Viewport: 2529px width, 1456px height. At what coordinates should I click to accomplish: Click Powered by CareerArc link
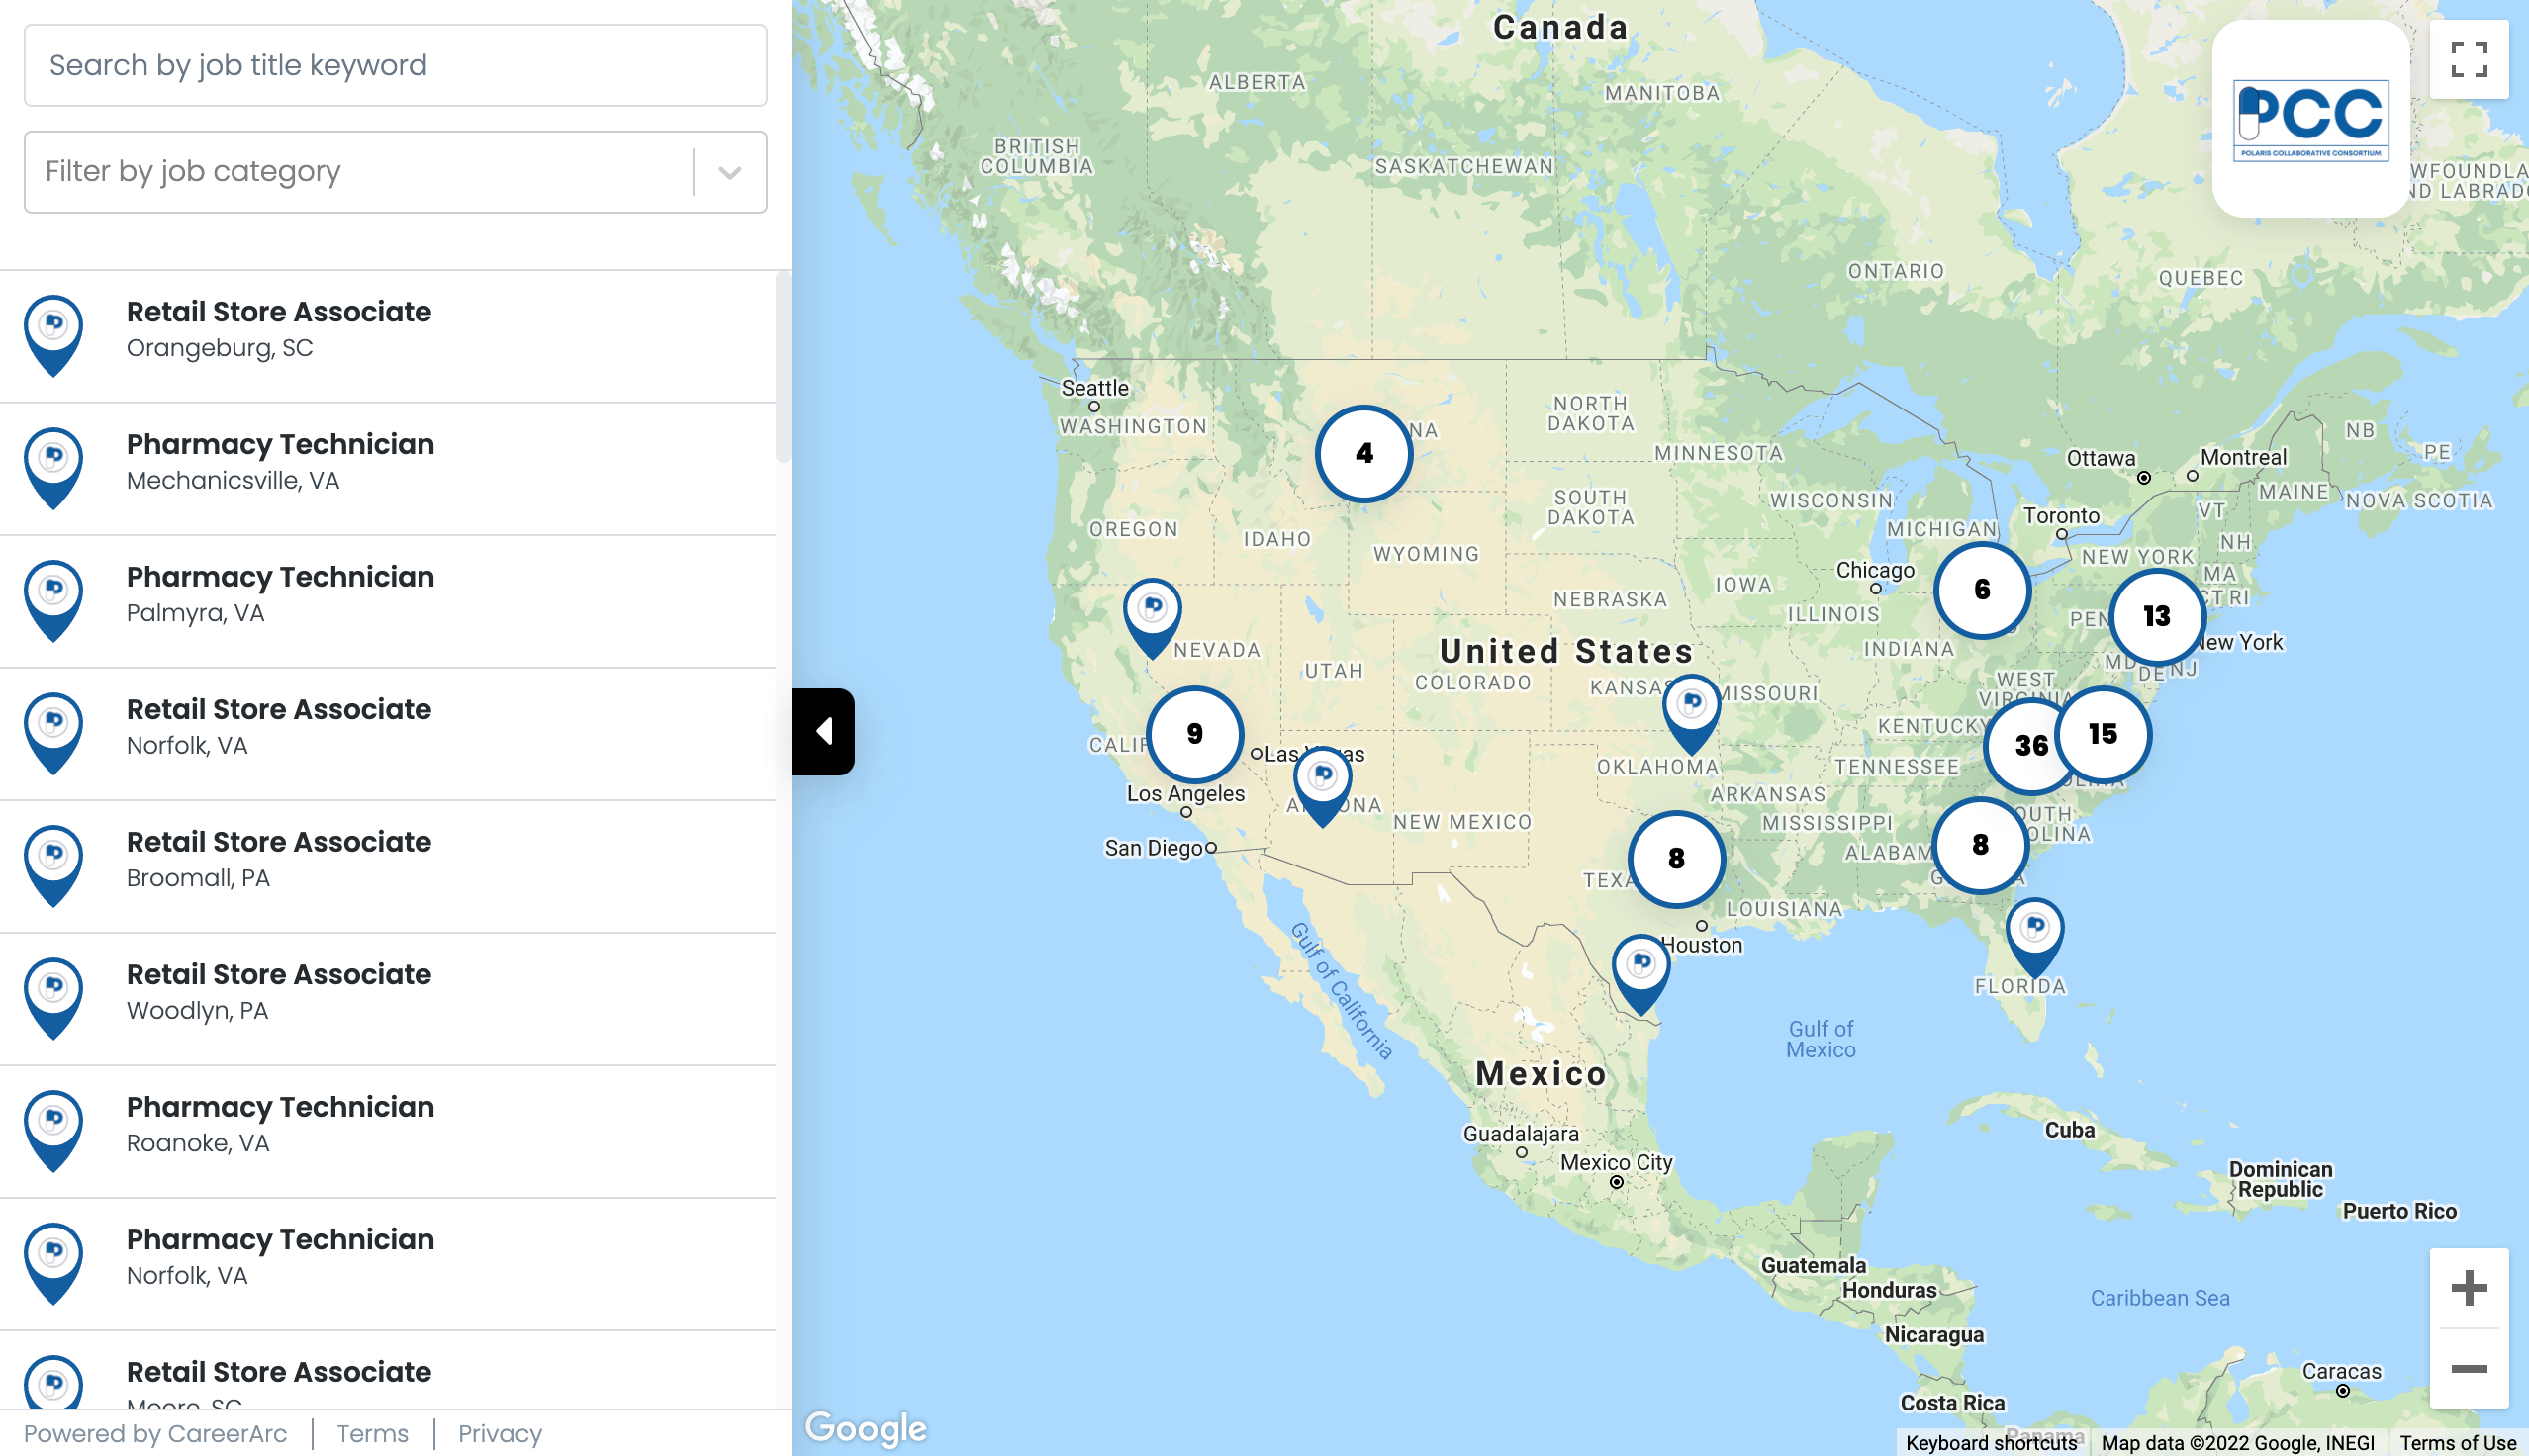tap(155, 1434)
